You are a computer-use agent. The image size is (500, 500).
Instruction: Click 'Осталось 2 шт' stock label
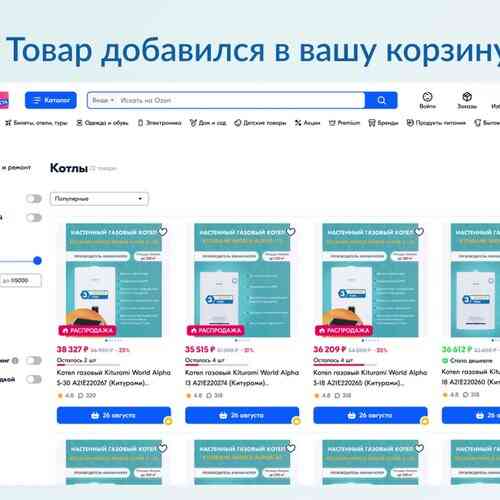pyautogui.click(x=76, y=360)
